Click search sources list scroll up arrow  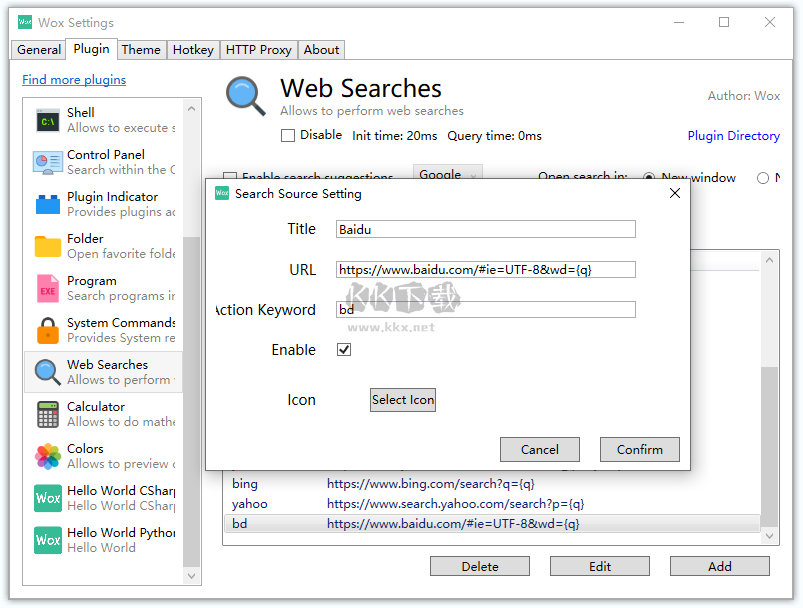pos(769,260)
